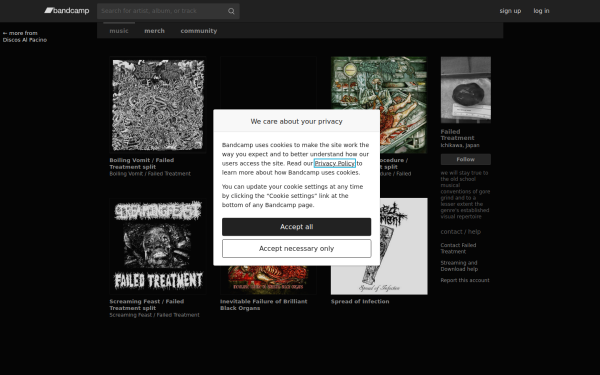
Task: Open the Spread of Infection title link
Action: pyautogui.click(x=360, y=302)
